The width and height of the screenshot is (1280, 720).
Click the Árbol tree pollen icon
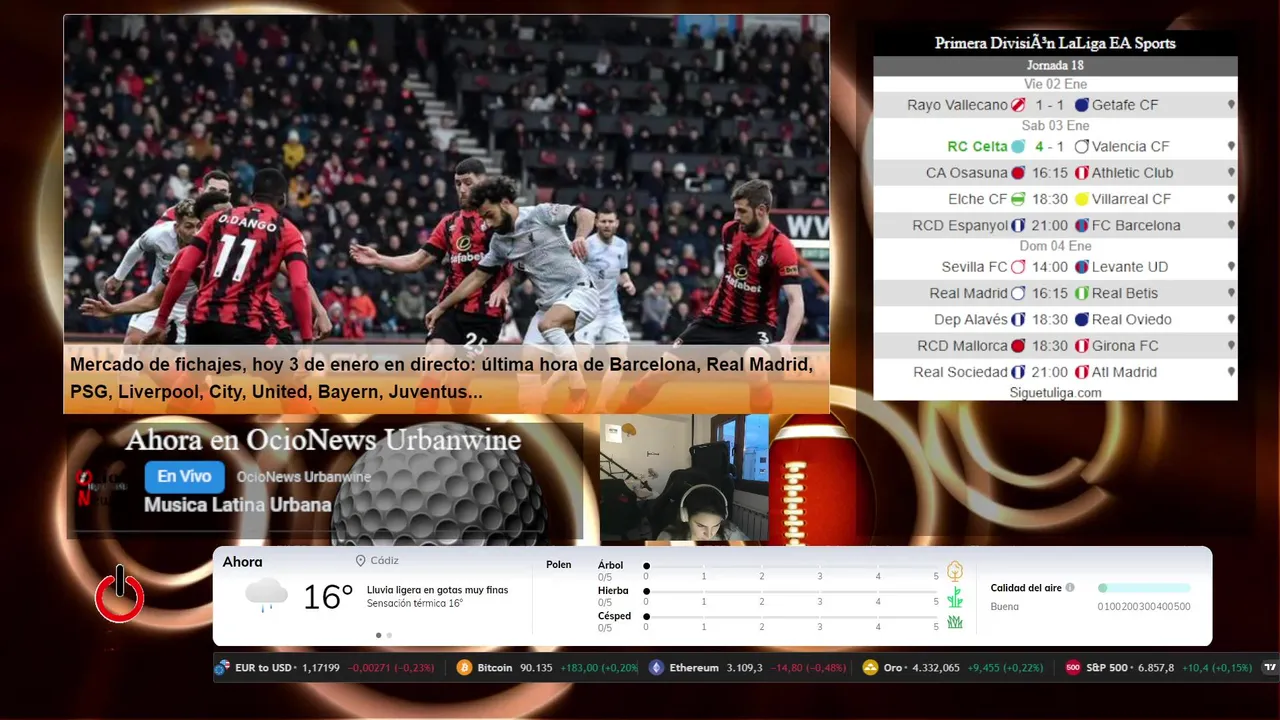pos(955,571)
